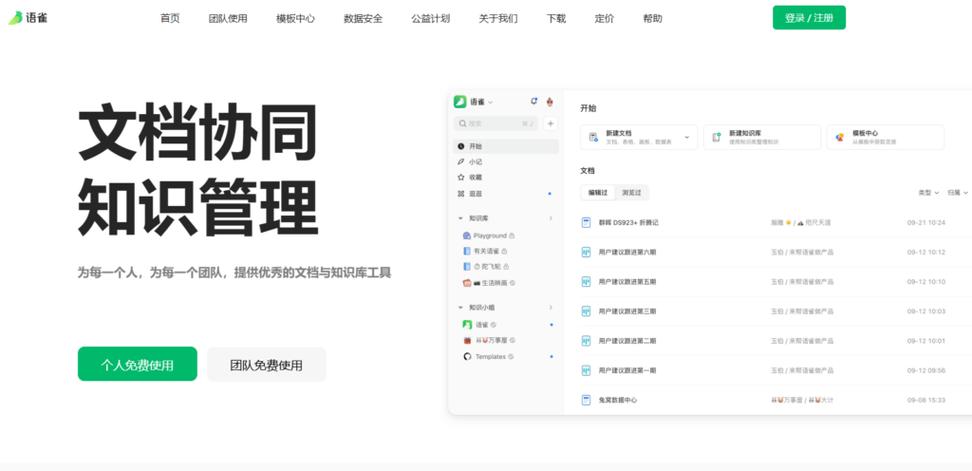
Task: Click the search field in preview sidebar
Action: [496, 123]
